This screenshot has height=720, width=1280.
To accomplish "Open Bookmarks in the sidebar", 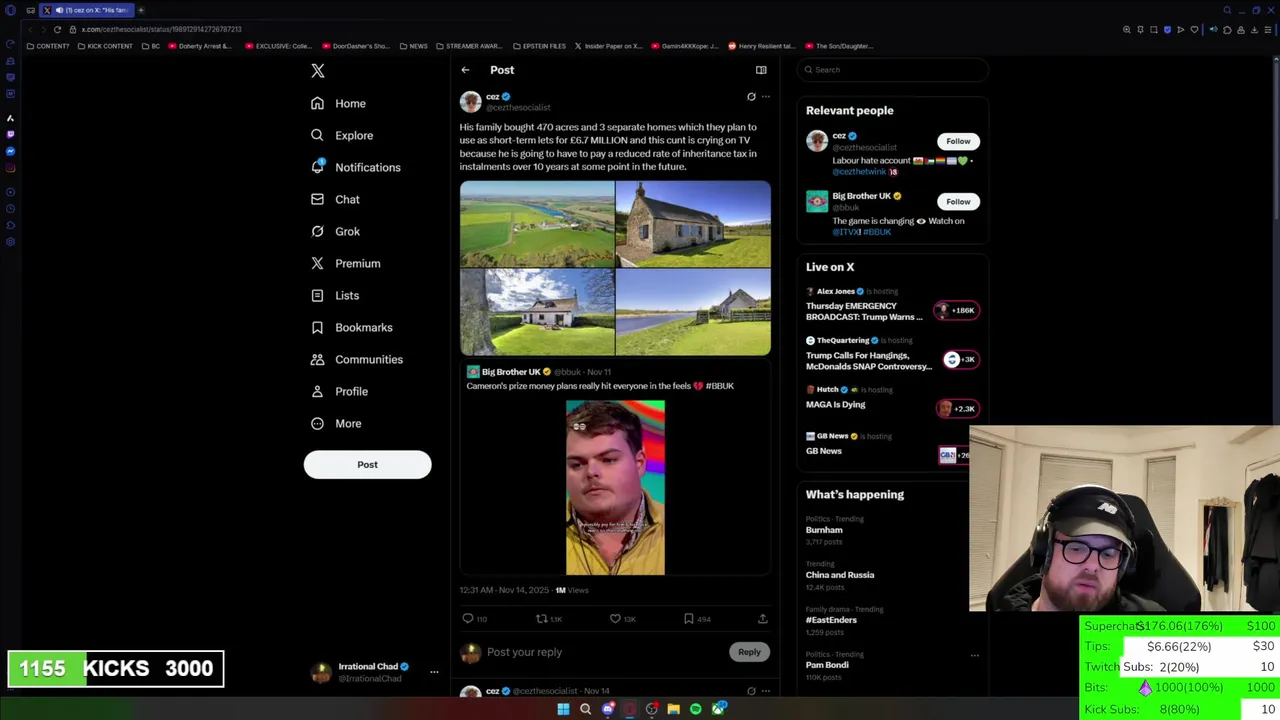I will 351,327.
